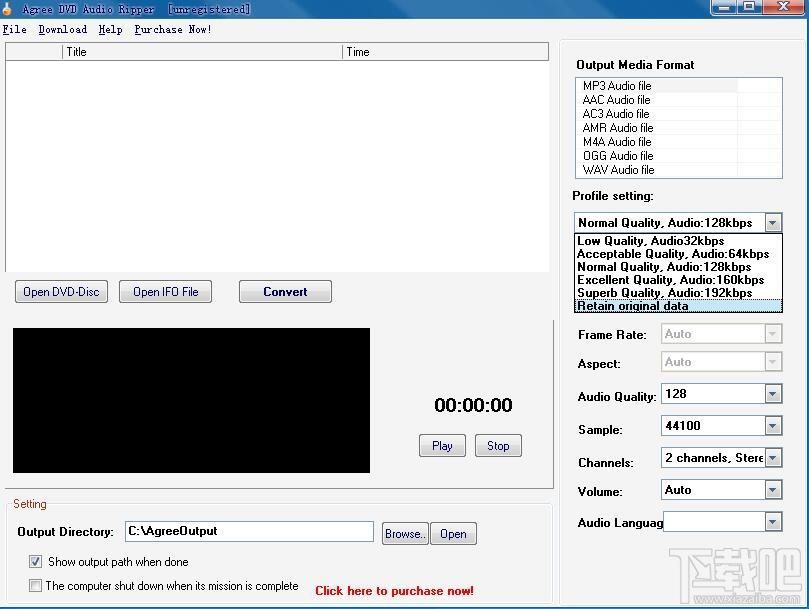Select MP3 Audio file format
809x609 pixels.
pyautogui.click(x=678, y=86)
